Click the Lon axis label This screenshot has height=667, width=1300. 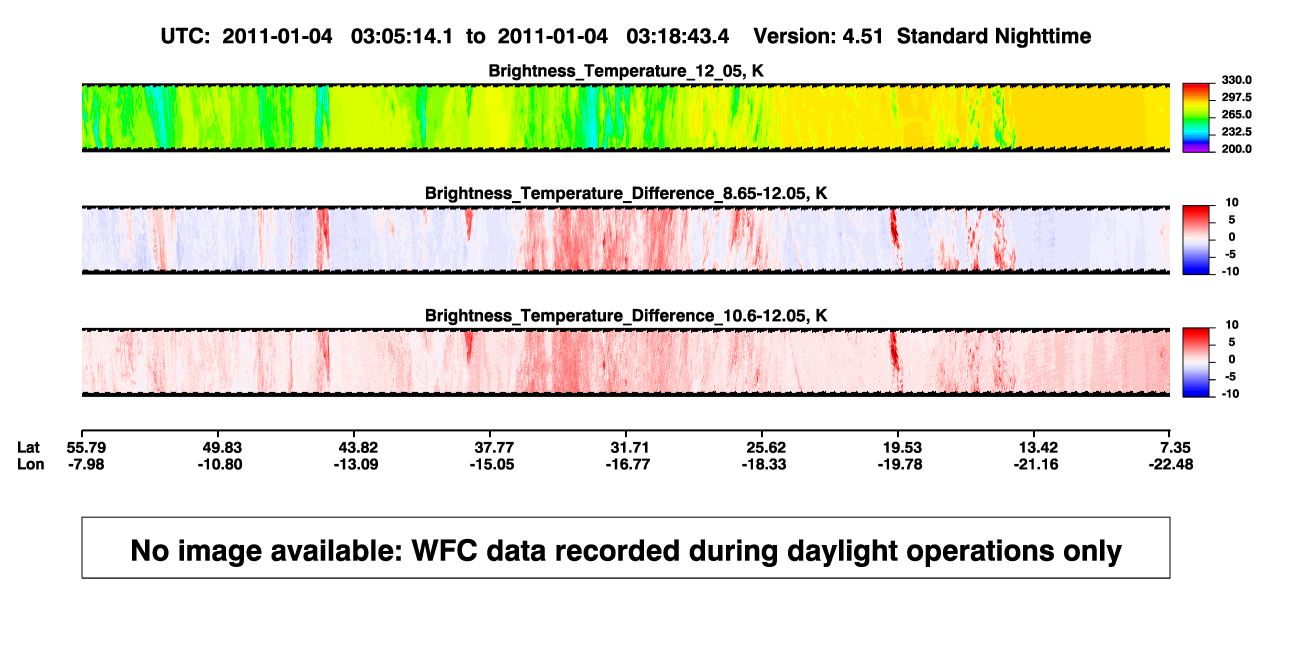click(x=30, y=464)
